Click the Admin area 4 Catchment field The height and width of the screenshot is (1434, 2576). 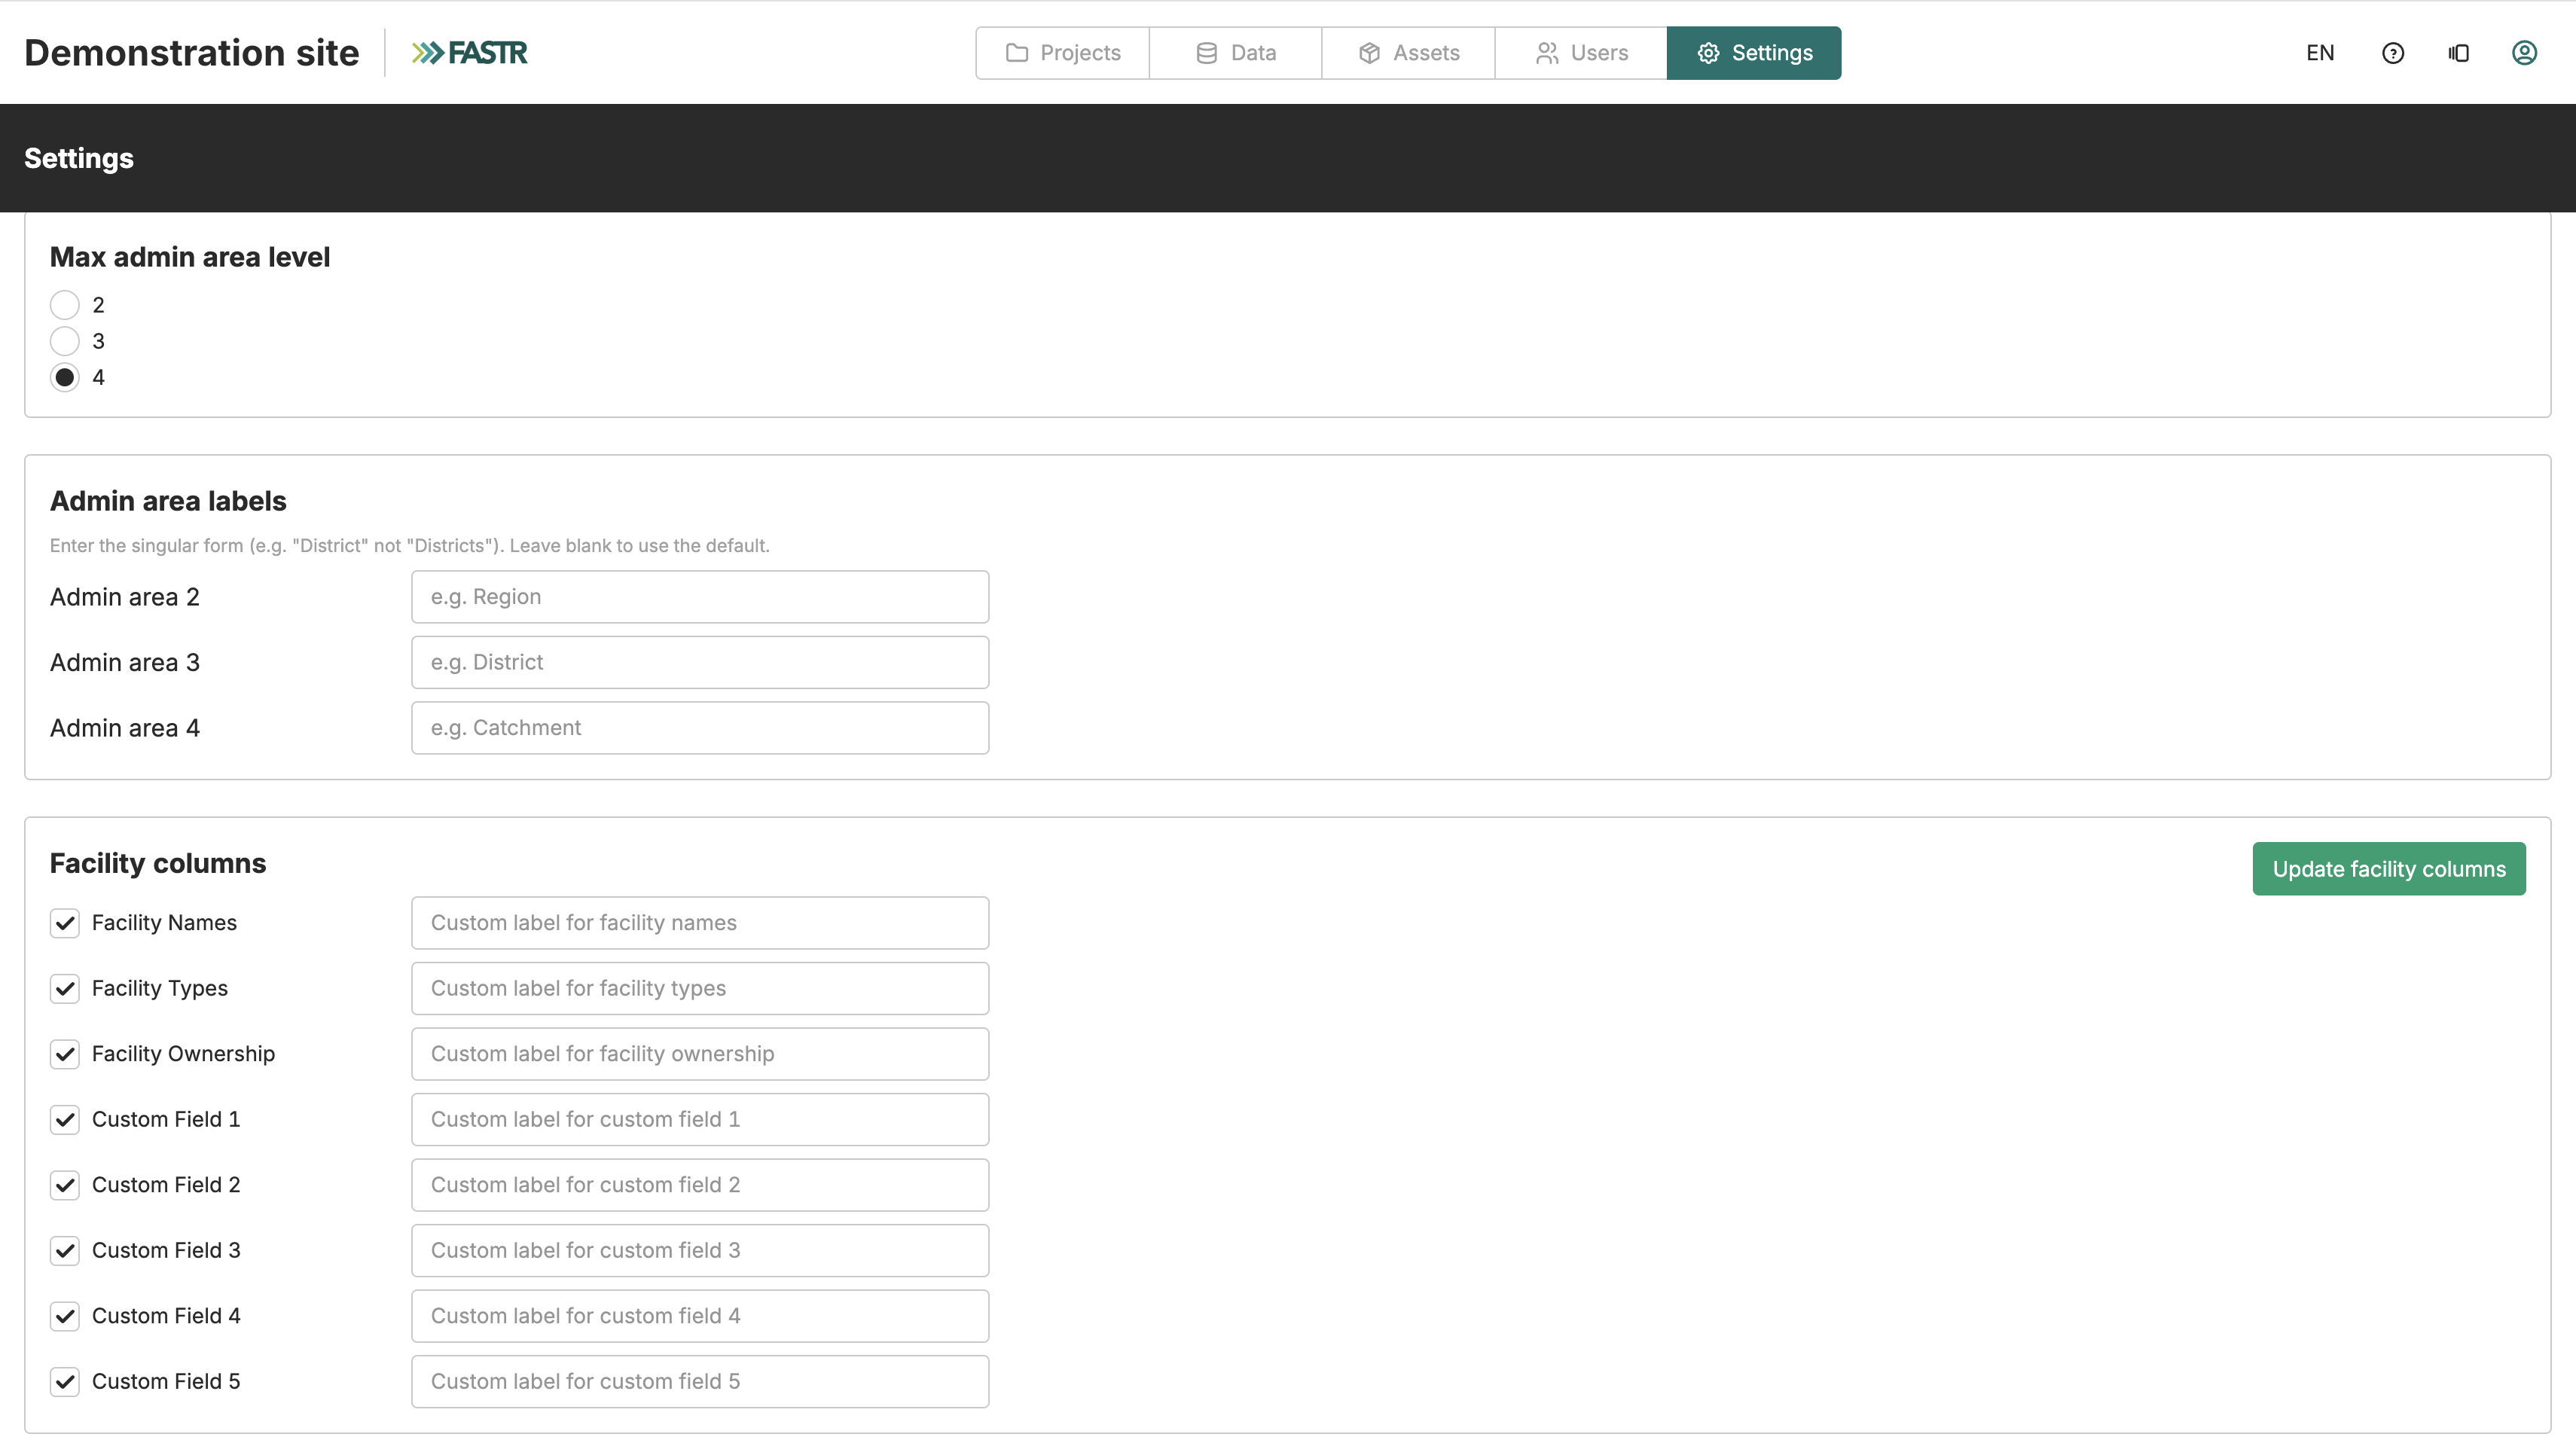(700, 728)
